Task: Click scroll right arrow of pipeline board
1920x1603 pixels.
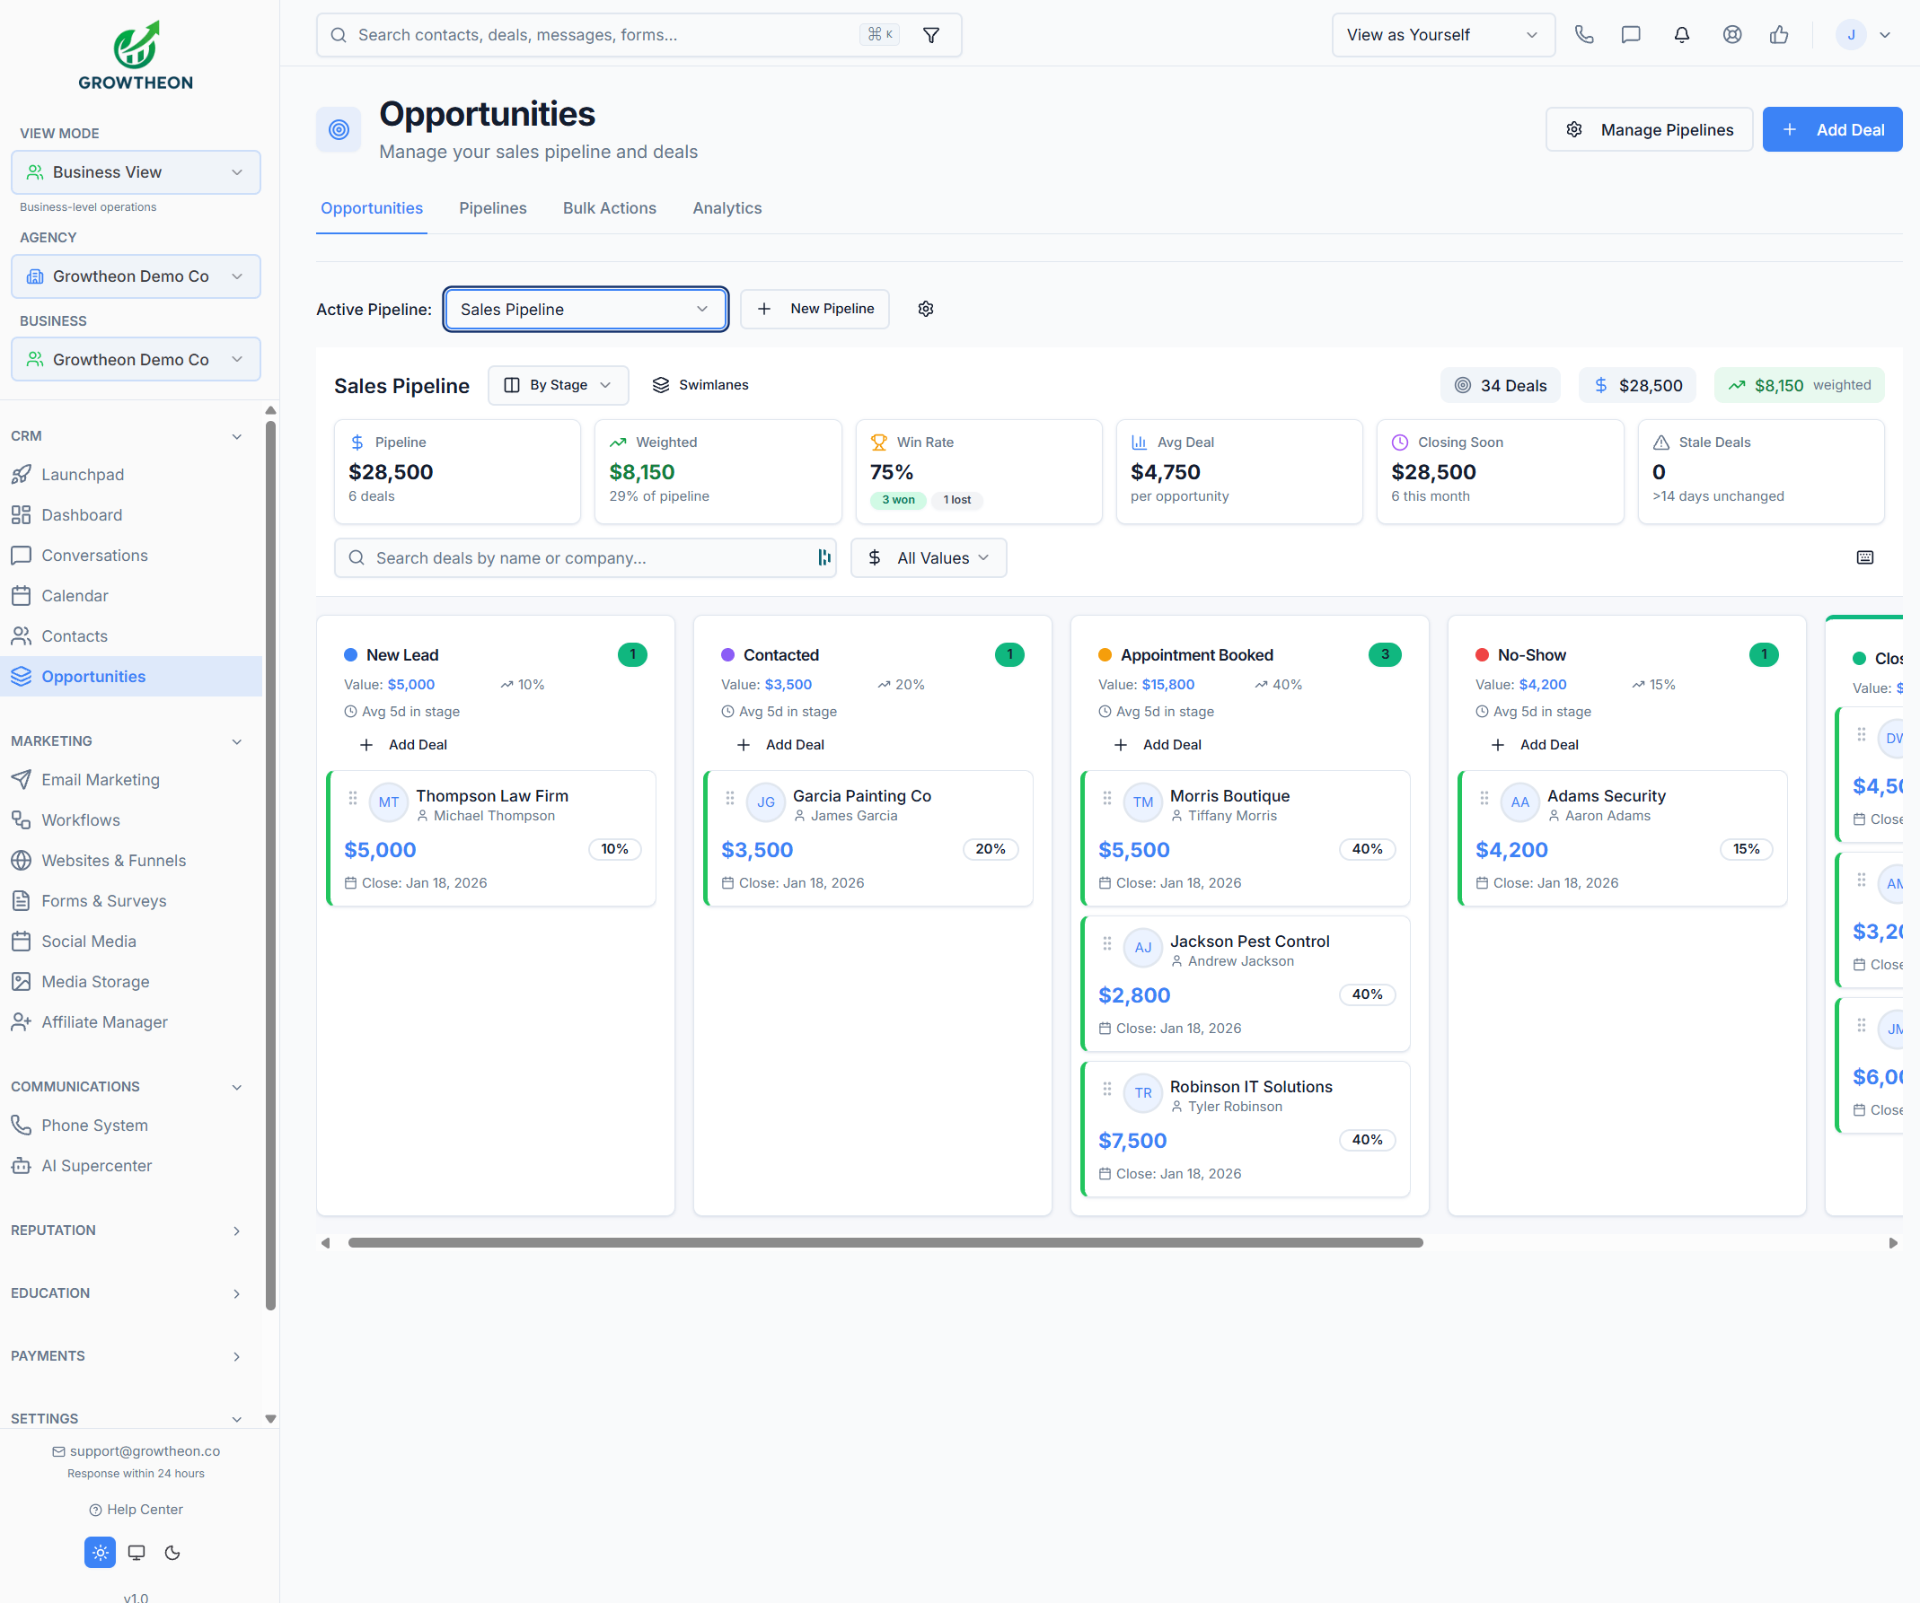Action: [1893, 1243]
